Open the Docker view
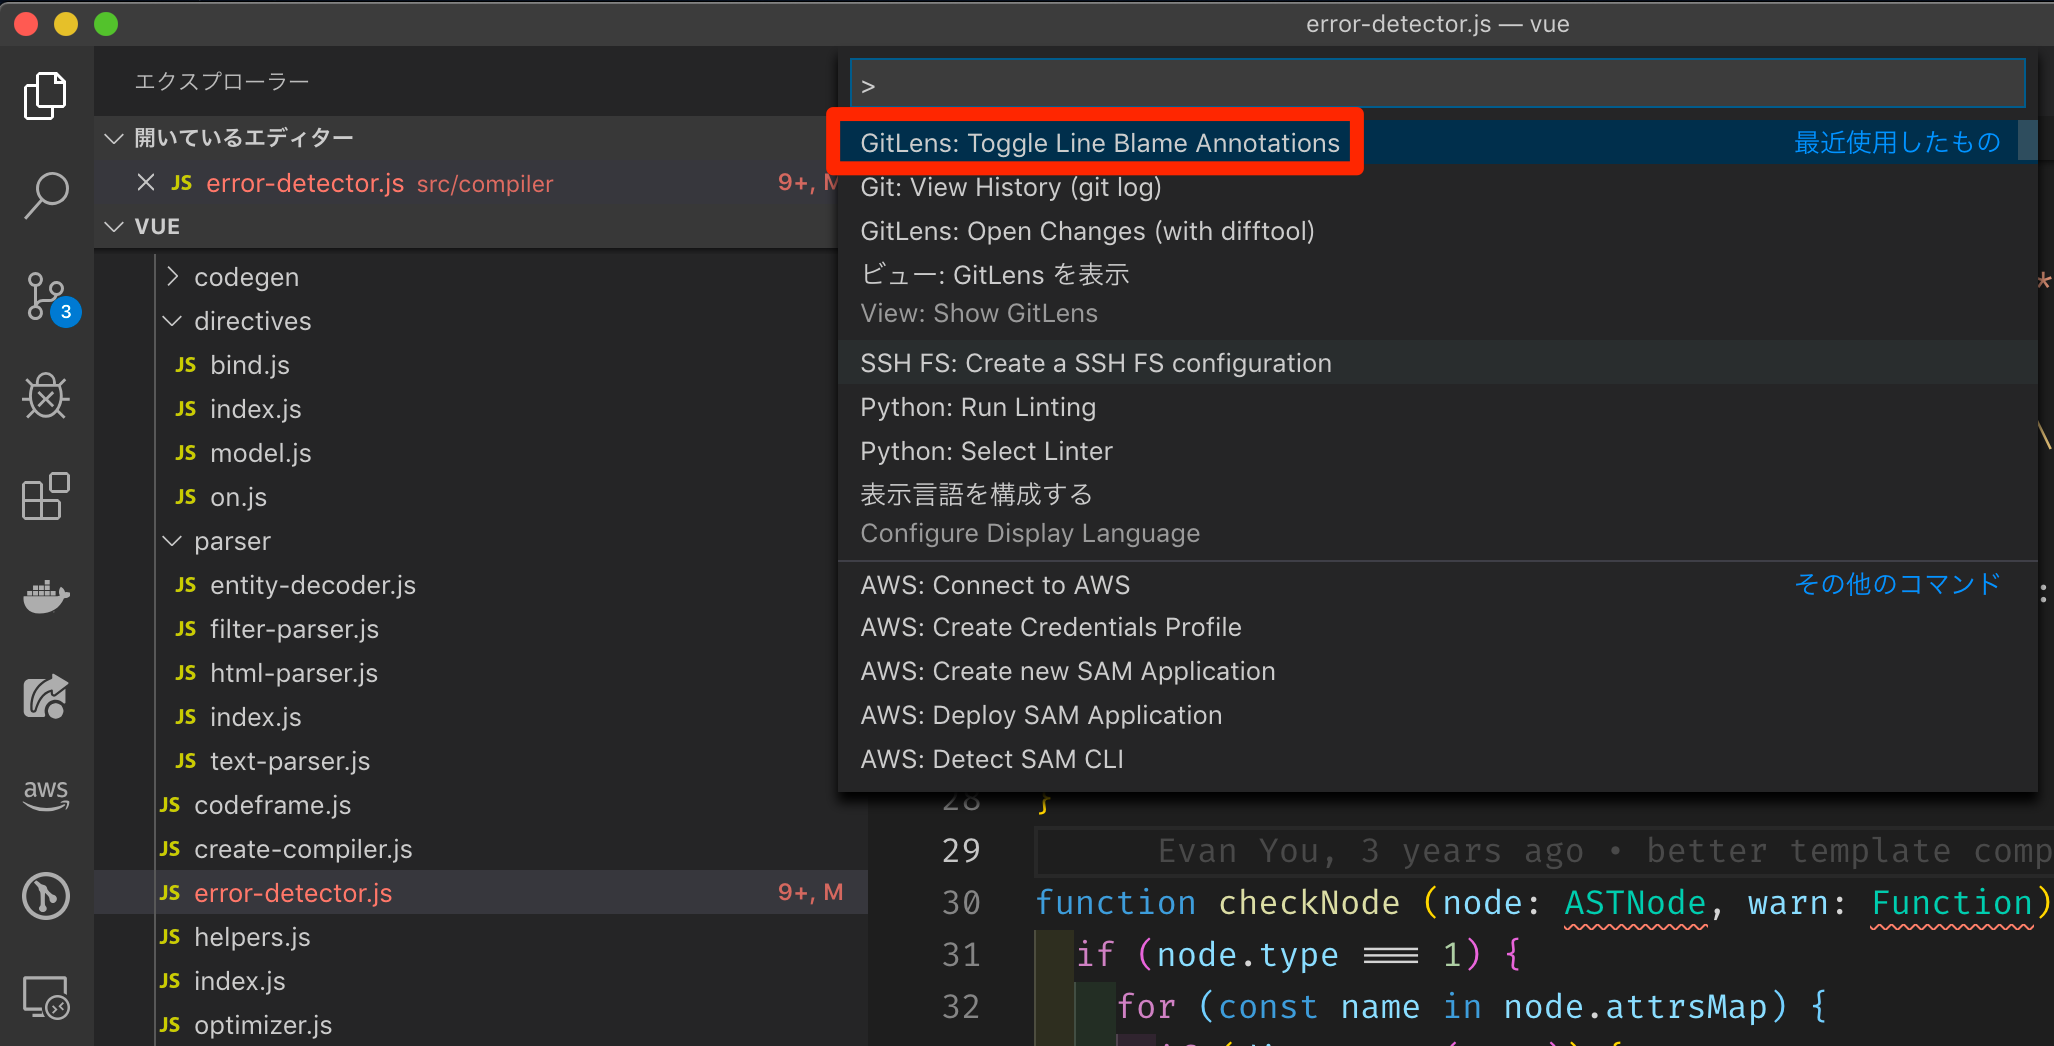Viewport: 2054px width, 1046px height. pyautogui.click(x=46, y=597)
